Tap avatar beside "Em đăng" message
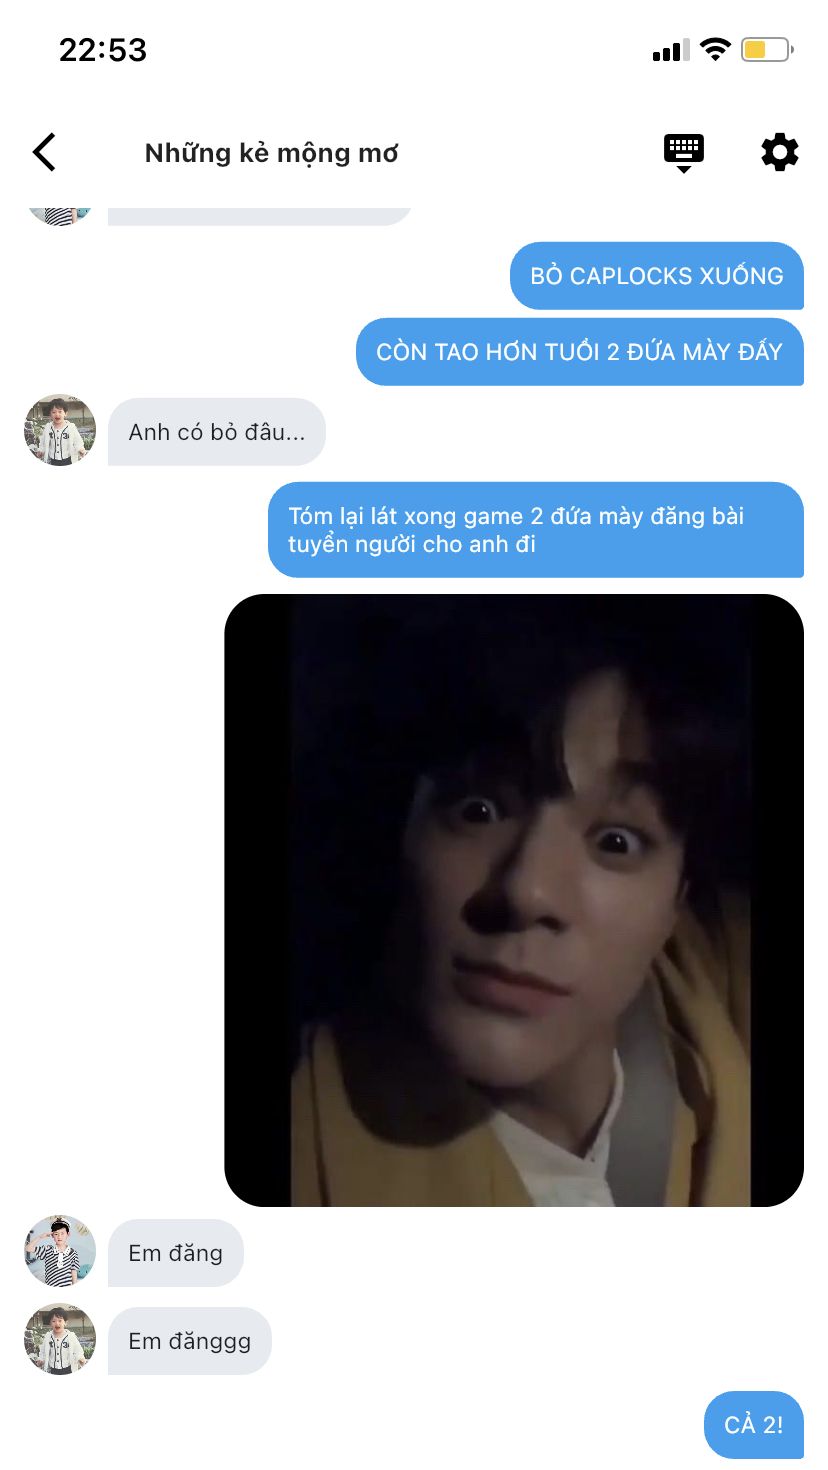The width and height of the screenshot is (828, 1470). tap(60, 1251)
